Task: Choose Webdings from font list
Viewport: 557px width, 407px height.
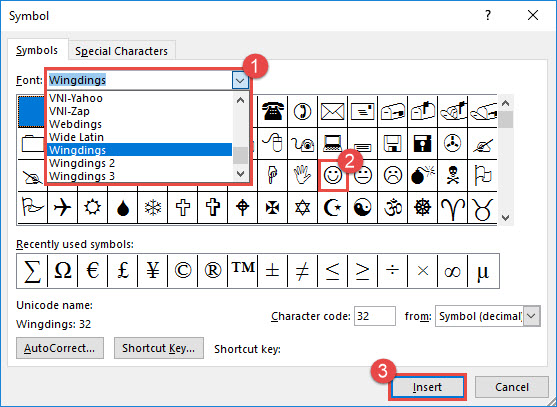Action: click(140, 124)
